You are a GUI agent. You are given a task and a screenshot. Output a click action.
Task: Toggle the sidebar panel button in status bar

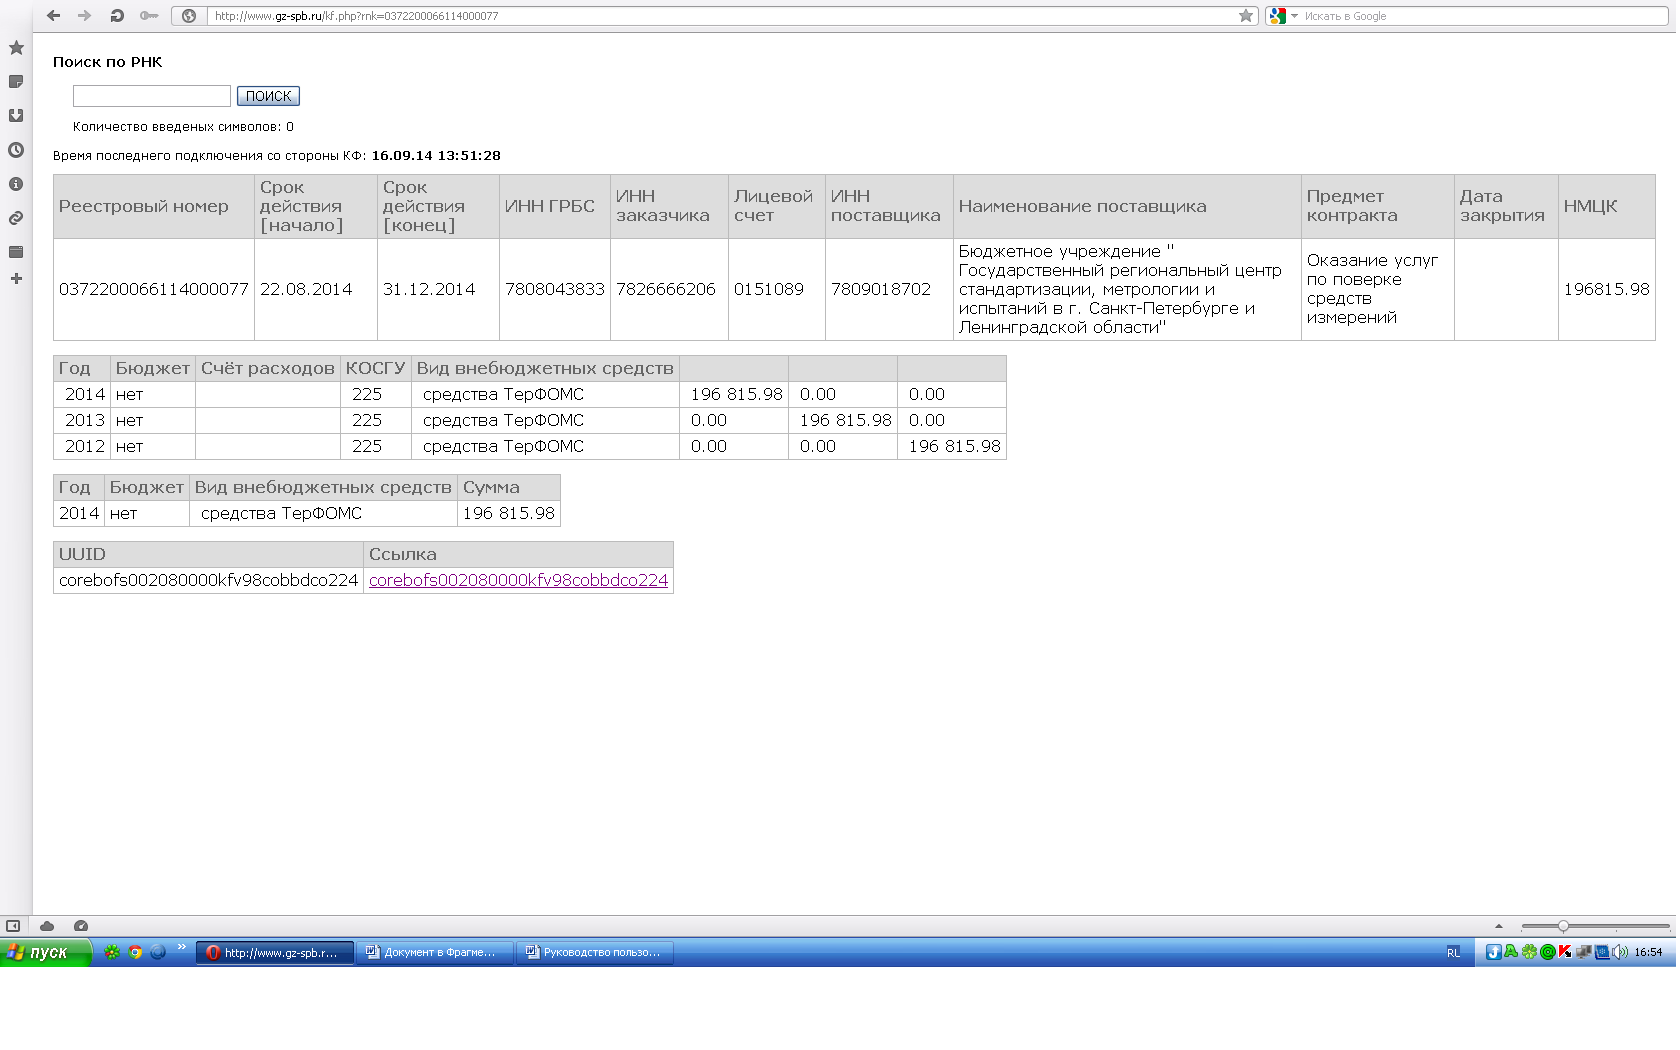[13, 926]
